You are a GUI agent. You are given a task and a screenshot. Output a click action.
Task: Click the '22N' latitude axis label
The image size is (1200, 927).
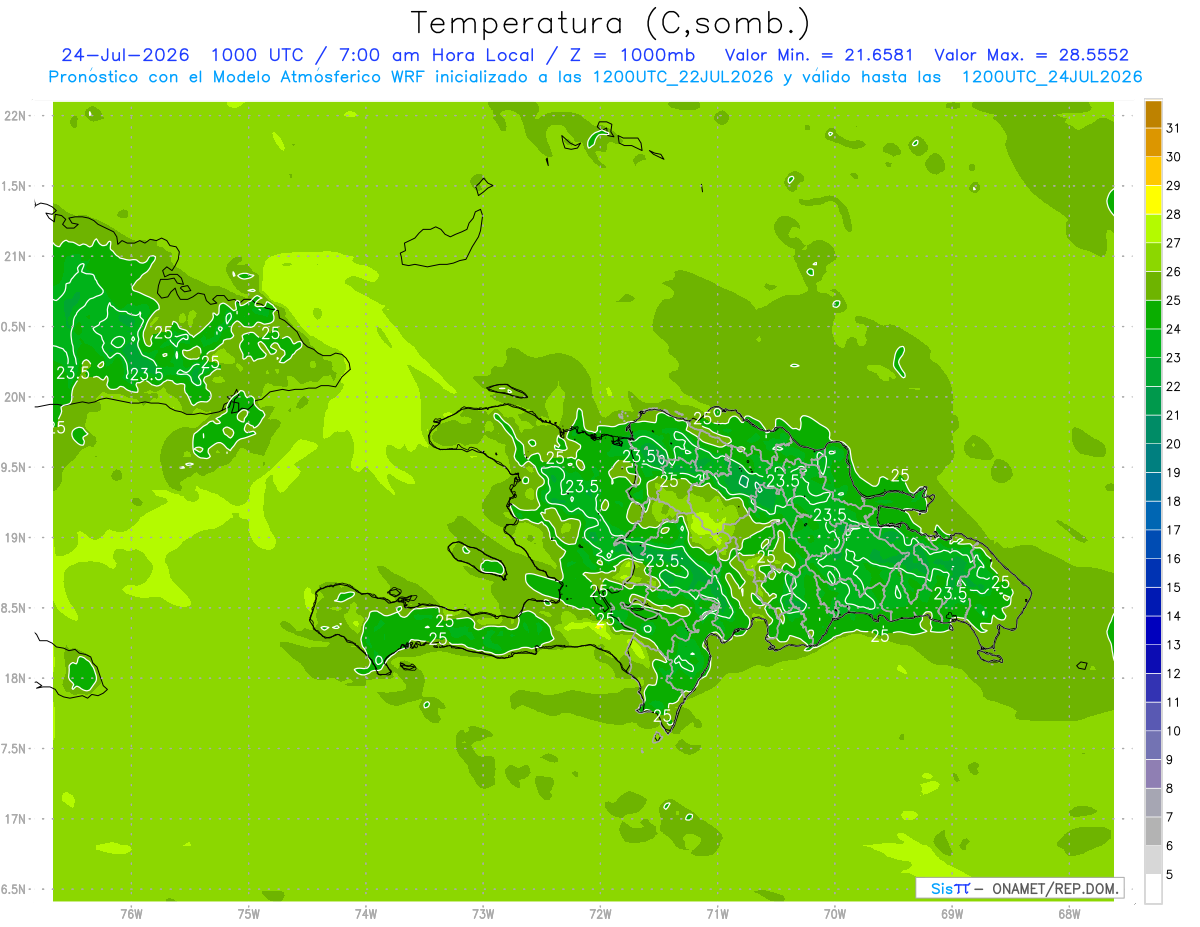pos(17,115)
